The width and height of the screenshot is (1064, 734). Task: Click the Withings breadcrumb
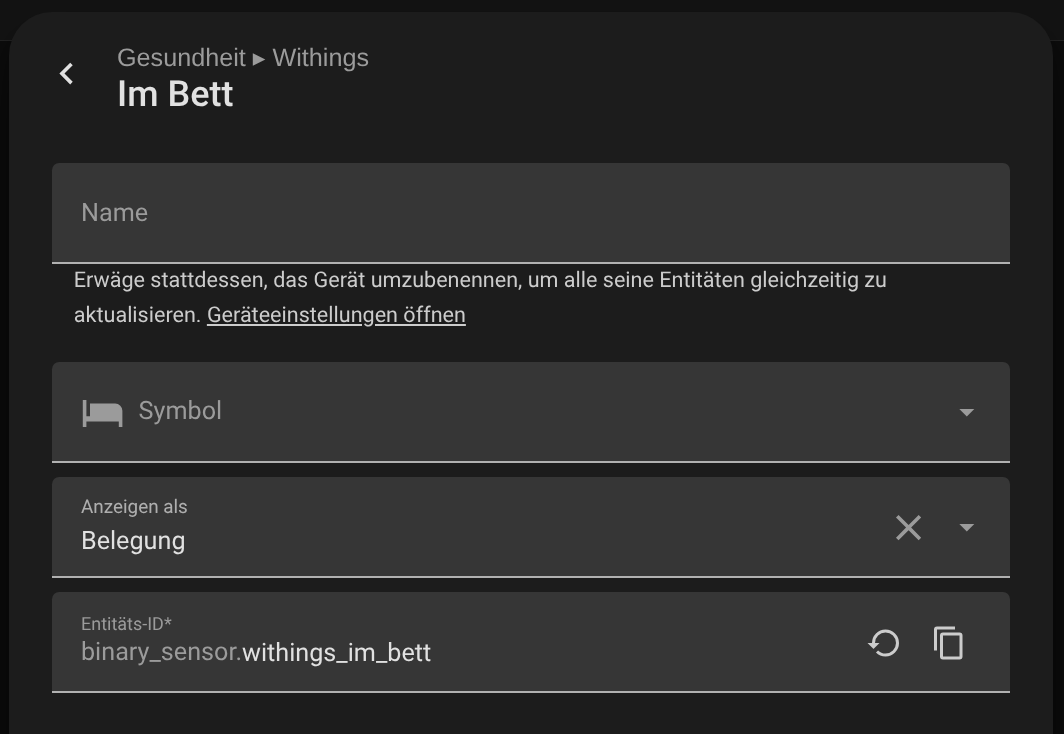[x=320, y=58]
